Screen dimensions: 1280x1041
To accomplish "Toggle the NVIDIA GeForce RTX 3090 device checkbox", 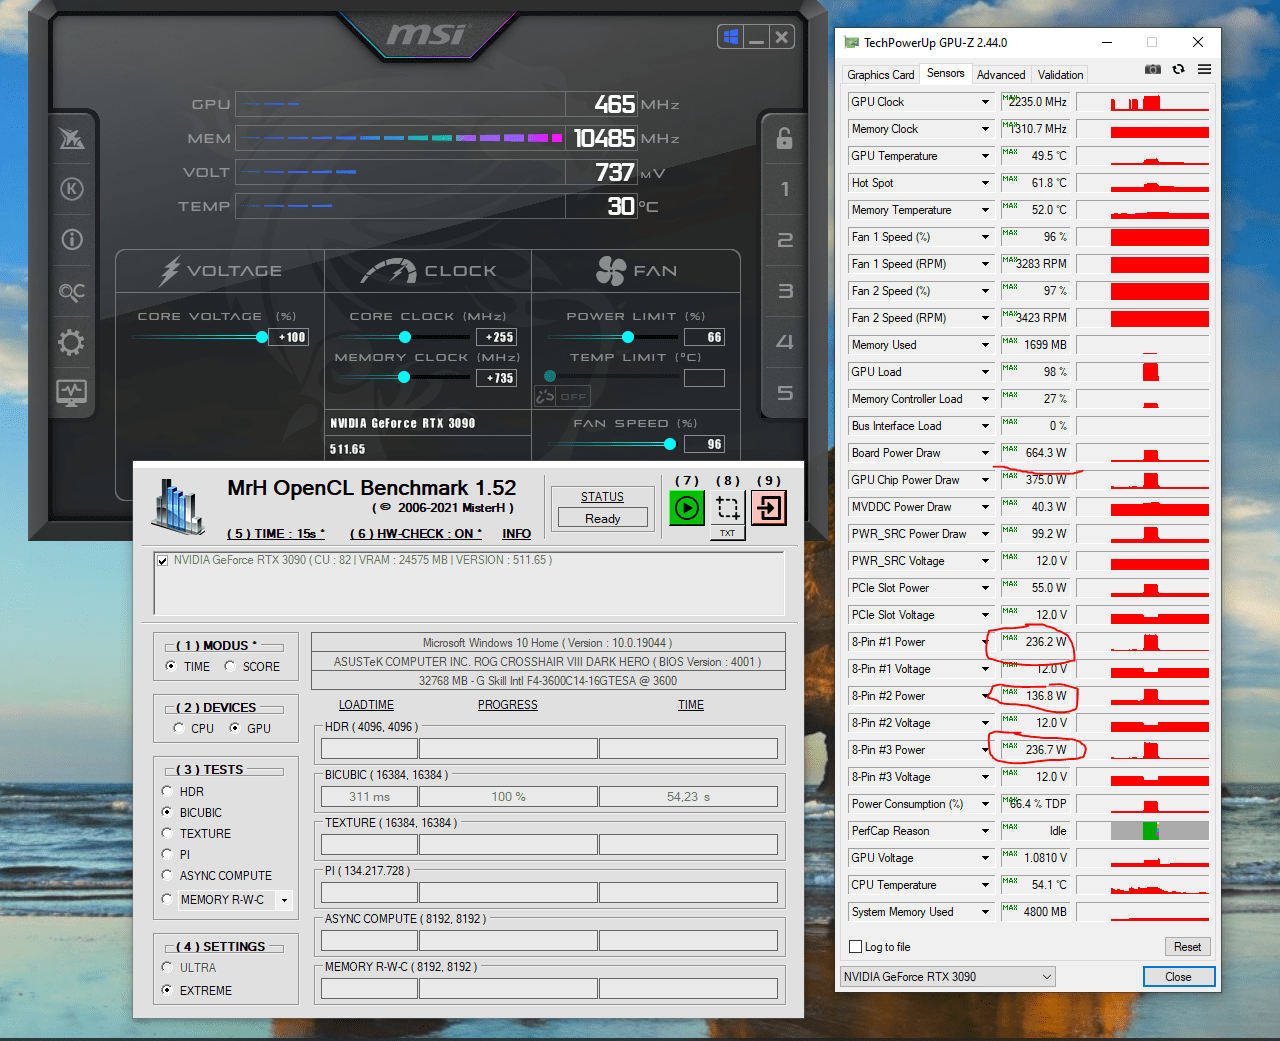I will click(x=162, y=561).
